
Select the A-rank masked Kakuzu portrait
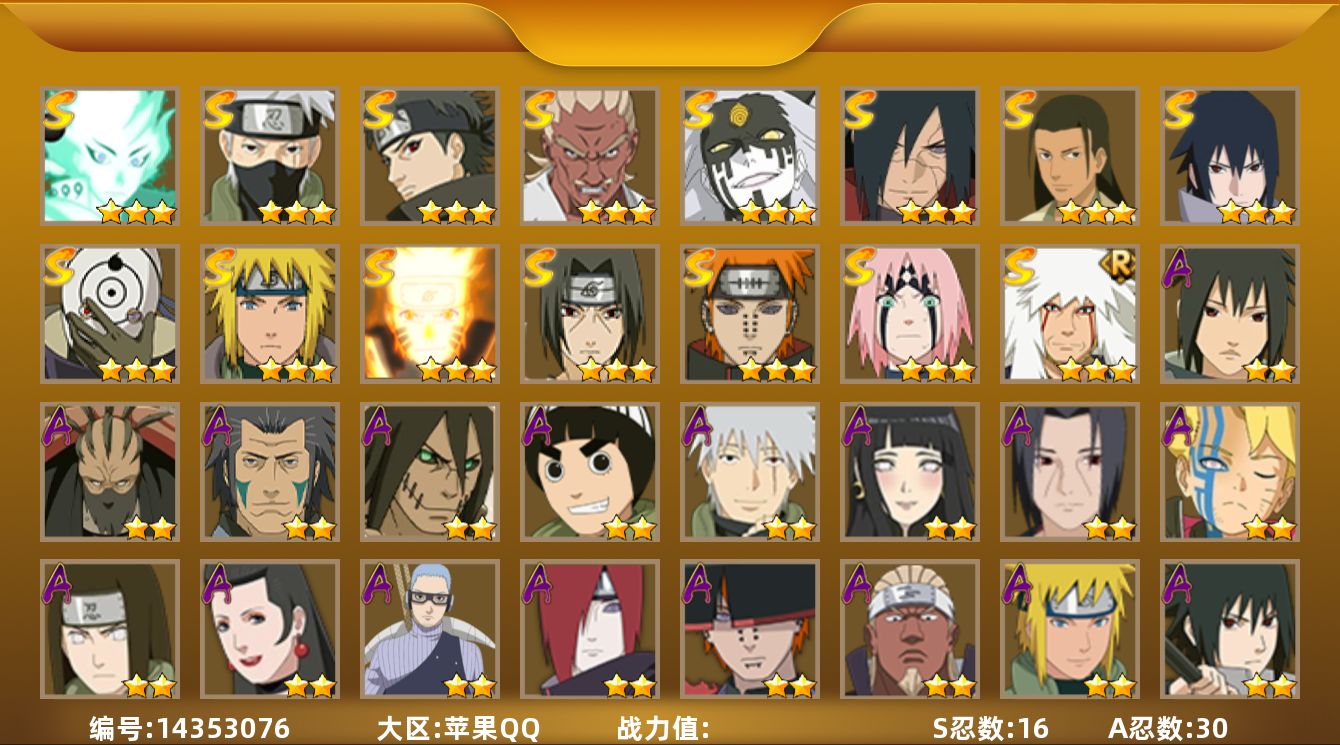[x=110, y=472]
